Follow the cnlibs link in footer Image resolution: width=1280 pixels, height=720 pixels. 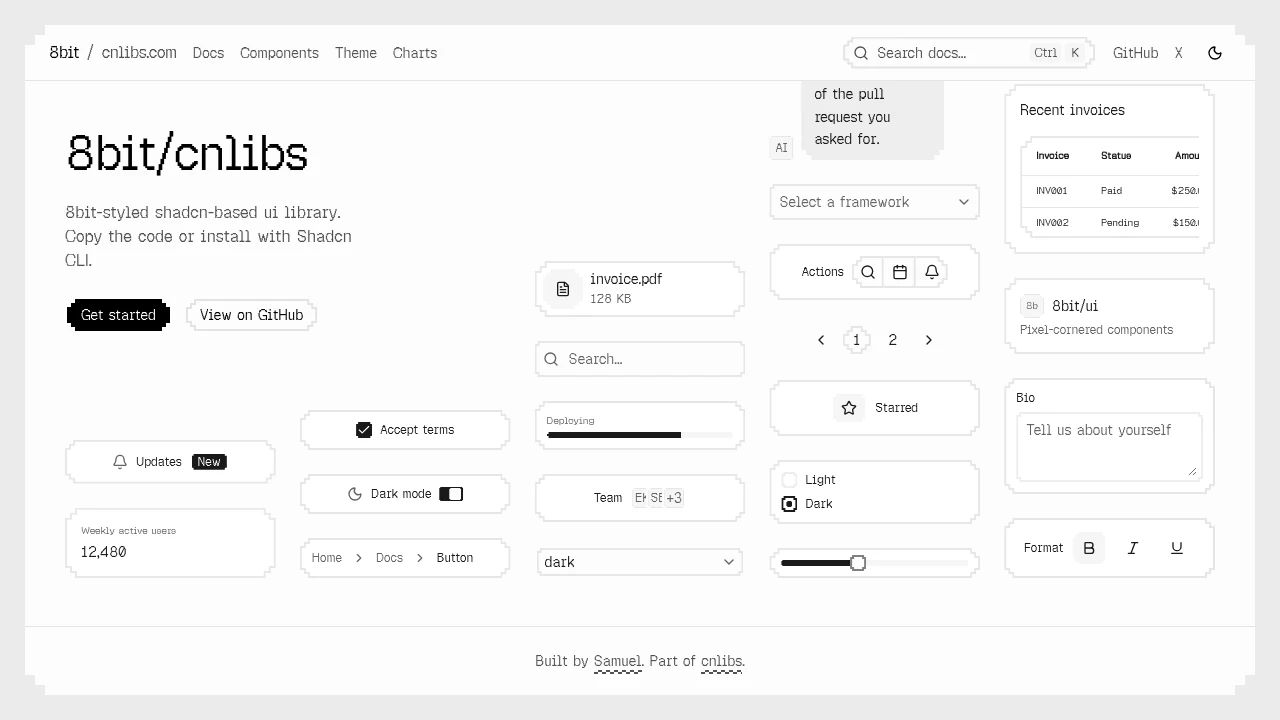point(721,661)
